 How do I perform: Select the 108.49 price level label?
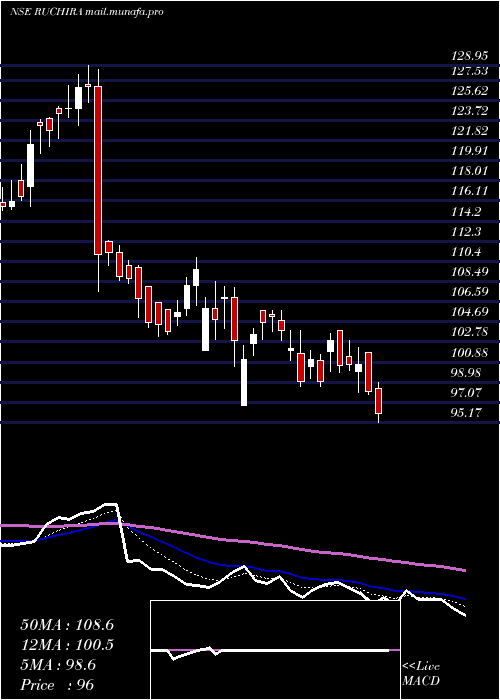470,272
